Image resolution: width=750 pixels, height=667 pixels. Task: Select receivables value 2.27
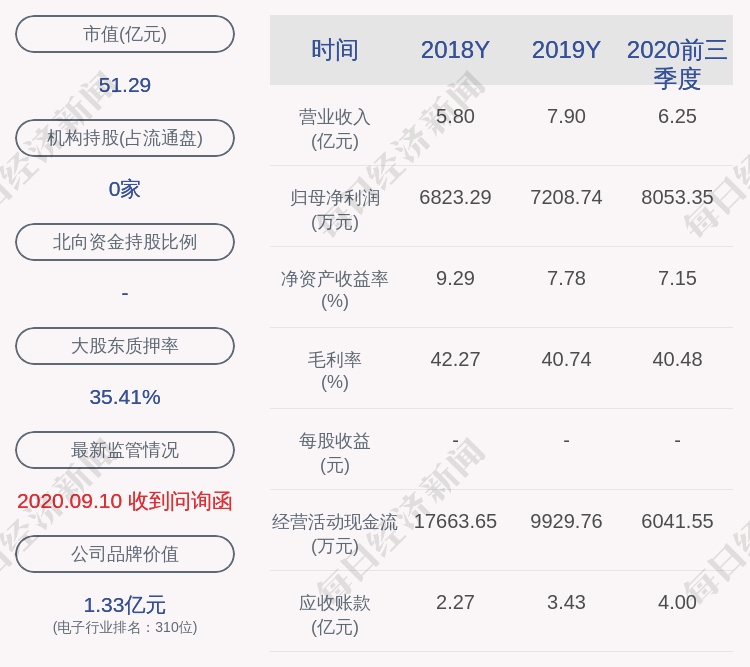(455, 602)
